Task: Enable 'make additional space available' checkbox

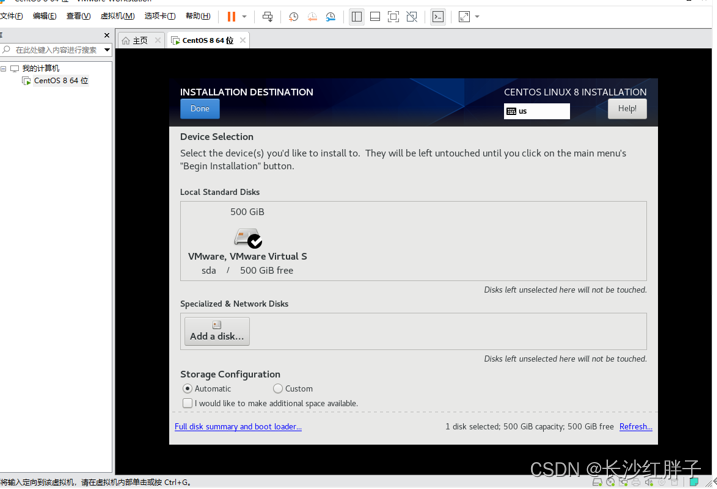Action: [x=187, y=403]
